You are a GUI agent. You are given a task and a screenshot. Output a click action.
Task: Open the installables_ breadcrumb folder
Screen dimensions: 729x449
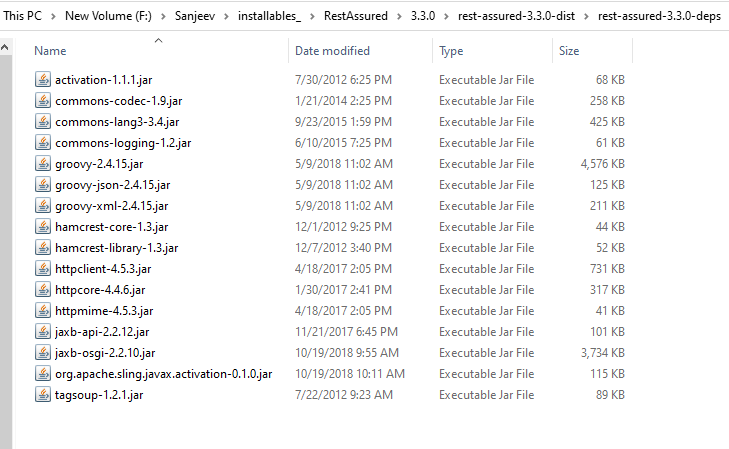269,16
